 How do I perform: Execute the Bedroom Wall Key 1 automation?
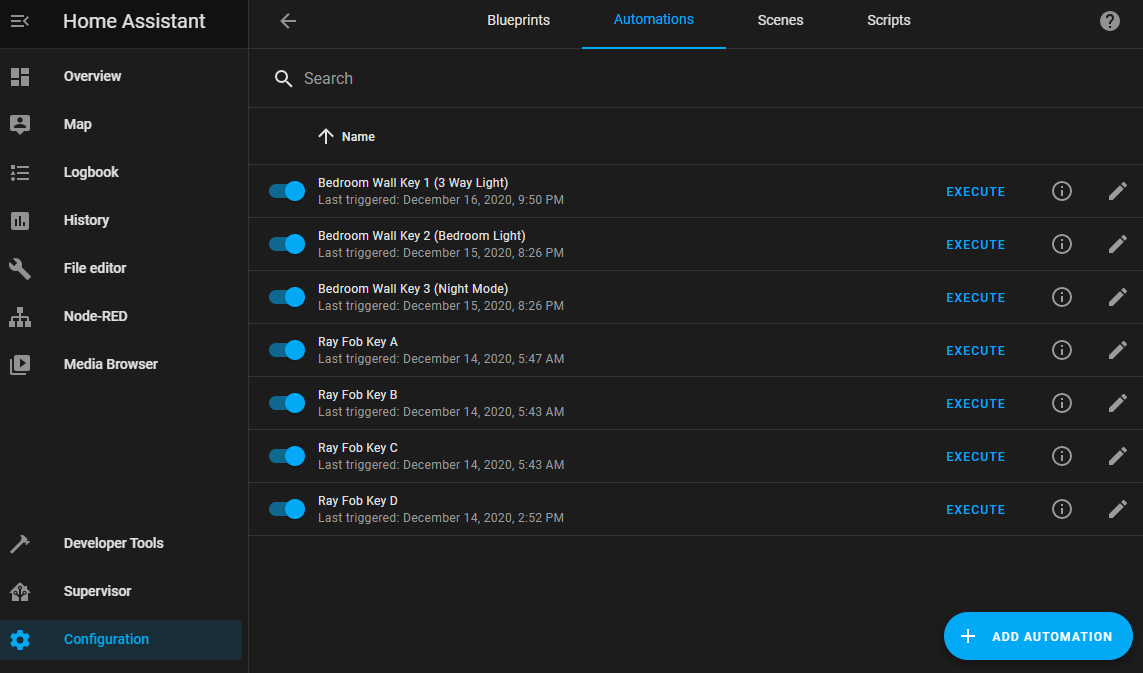[x=975, y=192]
